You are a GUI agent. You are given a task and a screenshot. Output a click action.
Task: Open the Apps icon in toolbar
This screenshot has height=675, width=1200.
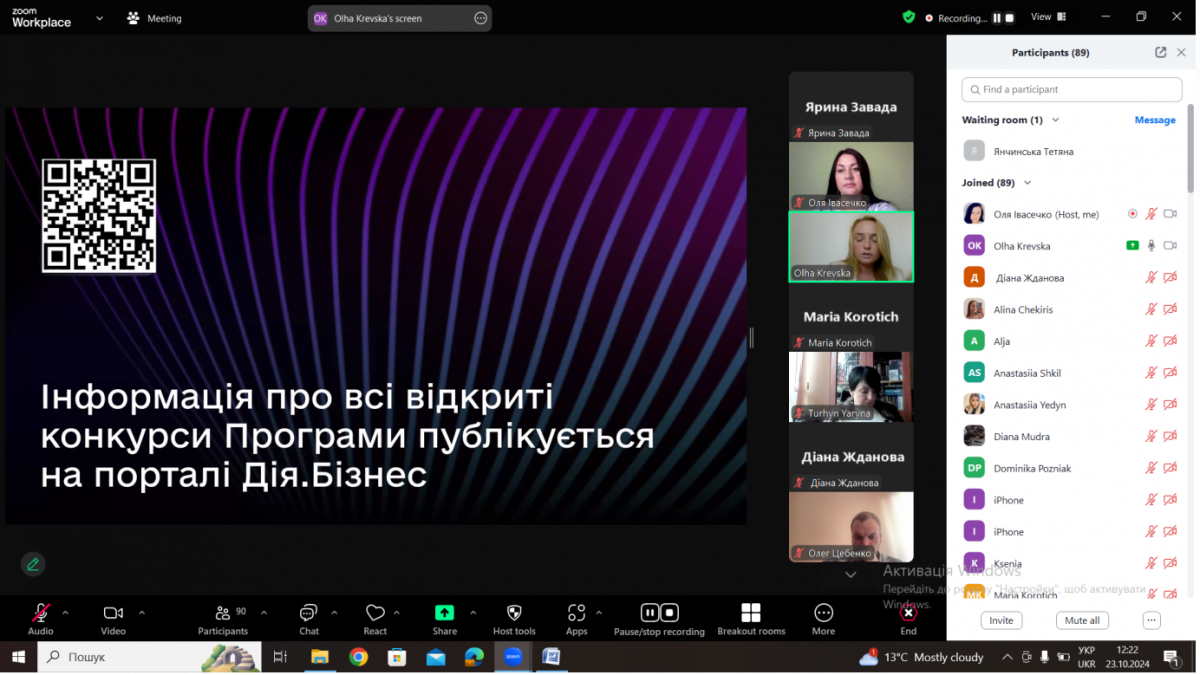coord(576,612)
